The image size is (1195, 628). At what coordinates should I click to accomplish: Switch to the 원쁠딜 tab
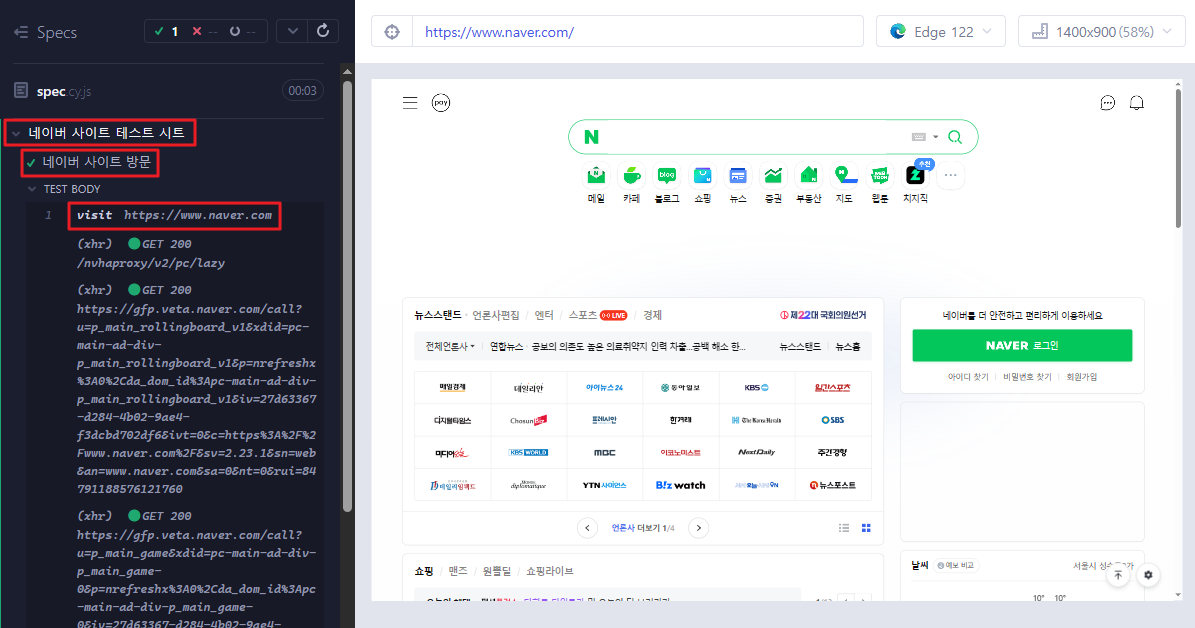(497, 571)
